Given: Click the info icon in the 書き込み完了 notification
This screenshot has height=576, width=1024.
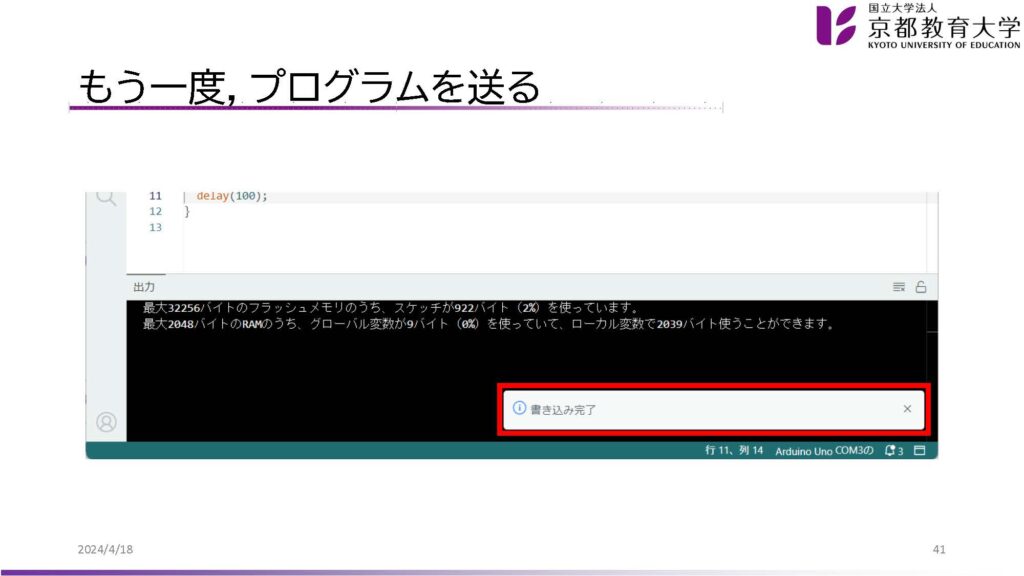Looking at the screenshot, I should point(519,408).
